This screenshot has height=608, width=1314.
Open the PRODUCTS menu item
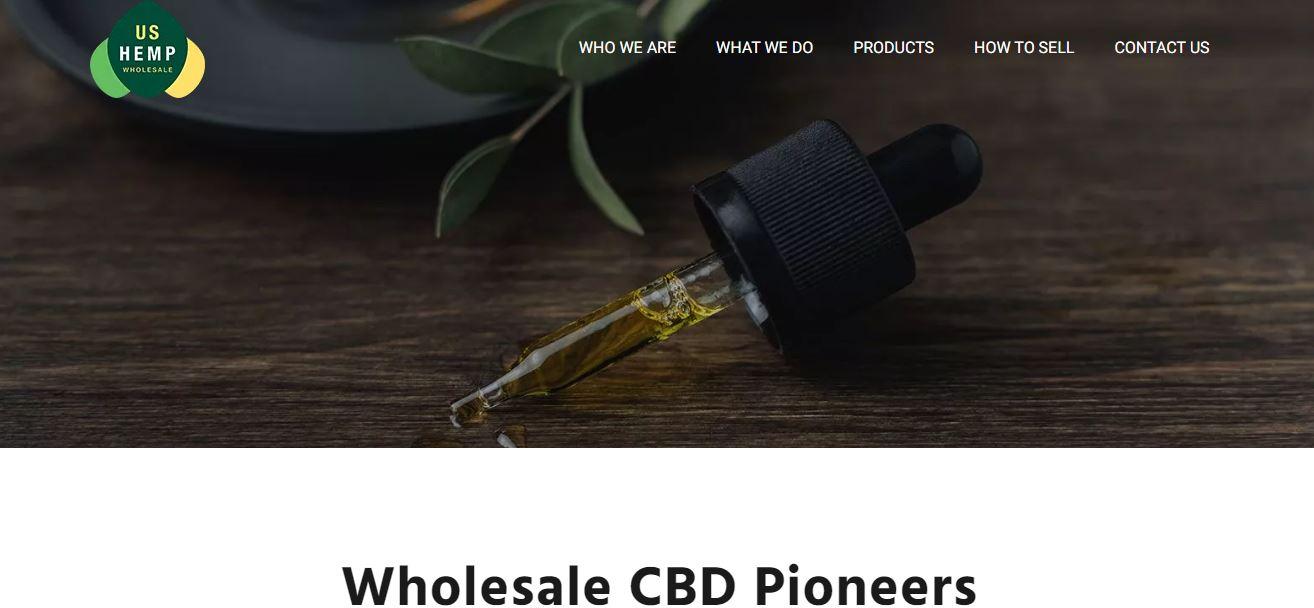click(893, 47)
